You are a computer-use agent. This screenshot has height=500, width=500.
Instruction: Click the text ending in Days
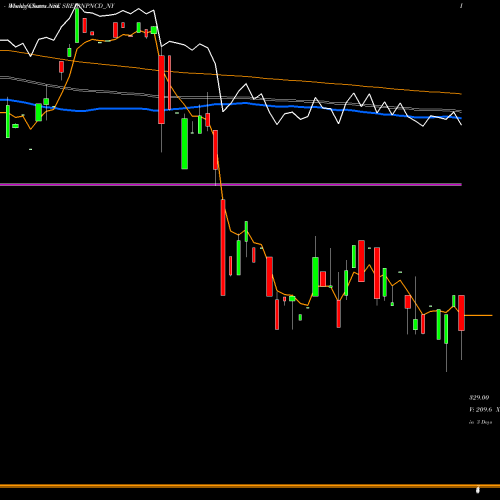coord(481,422)
